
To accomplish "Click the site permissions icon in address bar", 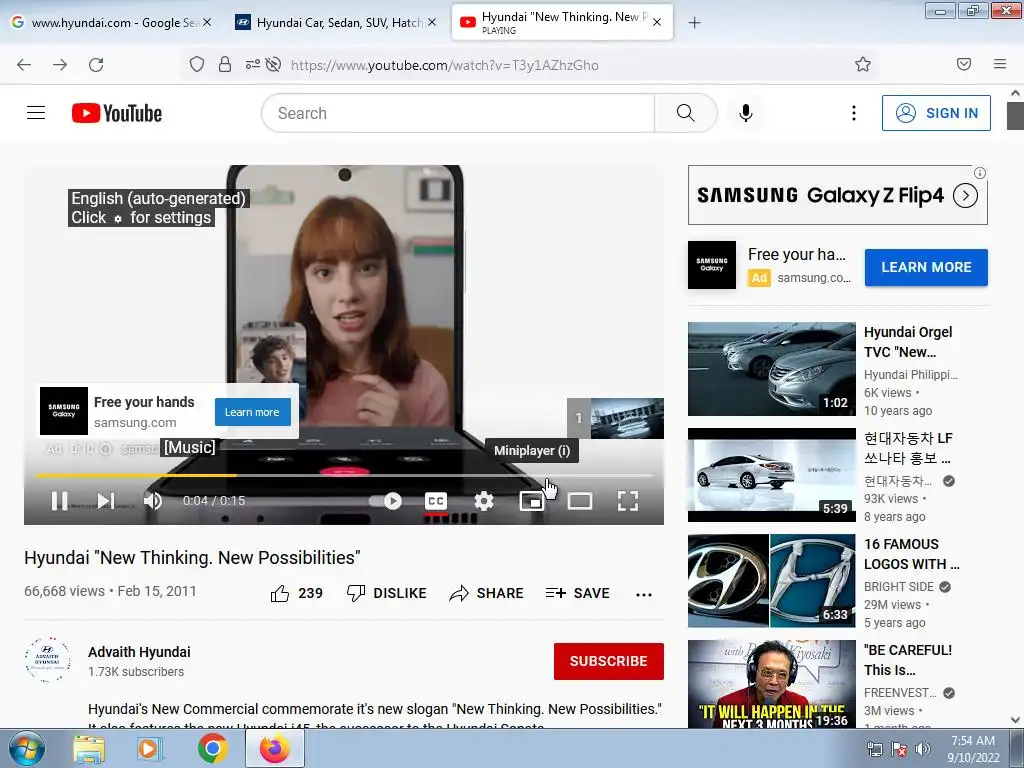I will tap(252, 64).
